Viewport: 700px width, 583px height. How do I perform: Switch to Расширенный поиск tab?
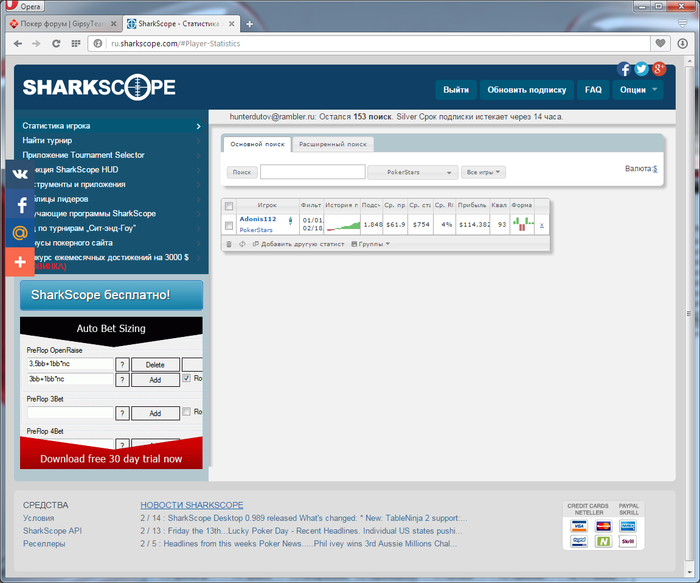pos(333,144)
